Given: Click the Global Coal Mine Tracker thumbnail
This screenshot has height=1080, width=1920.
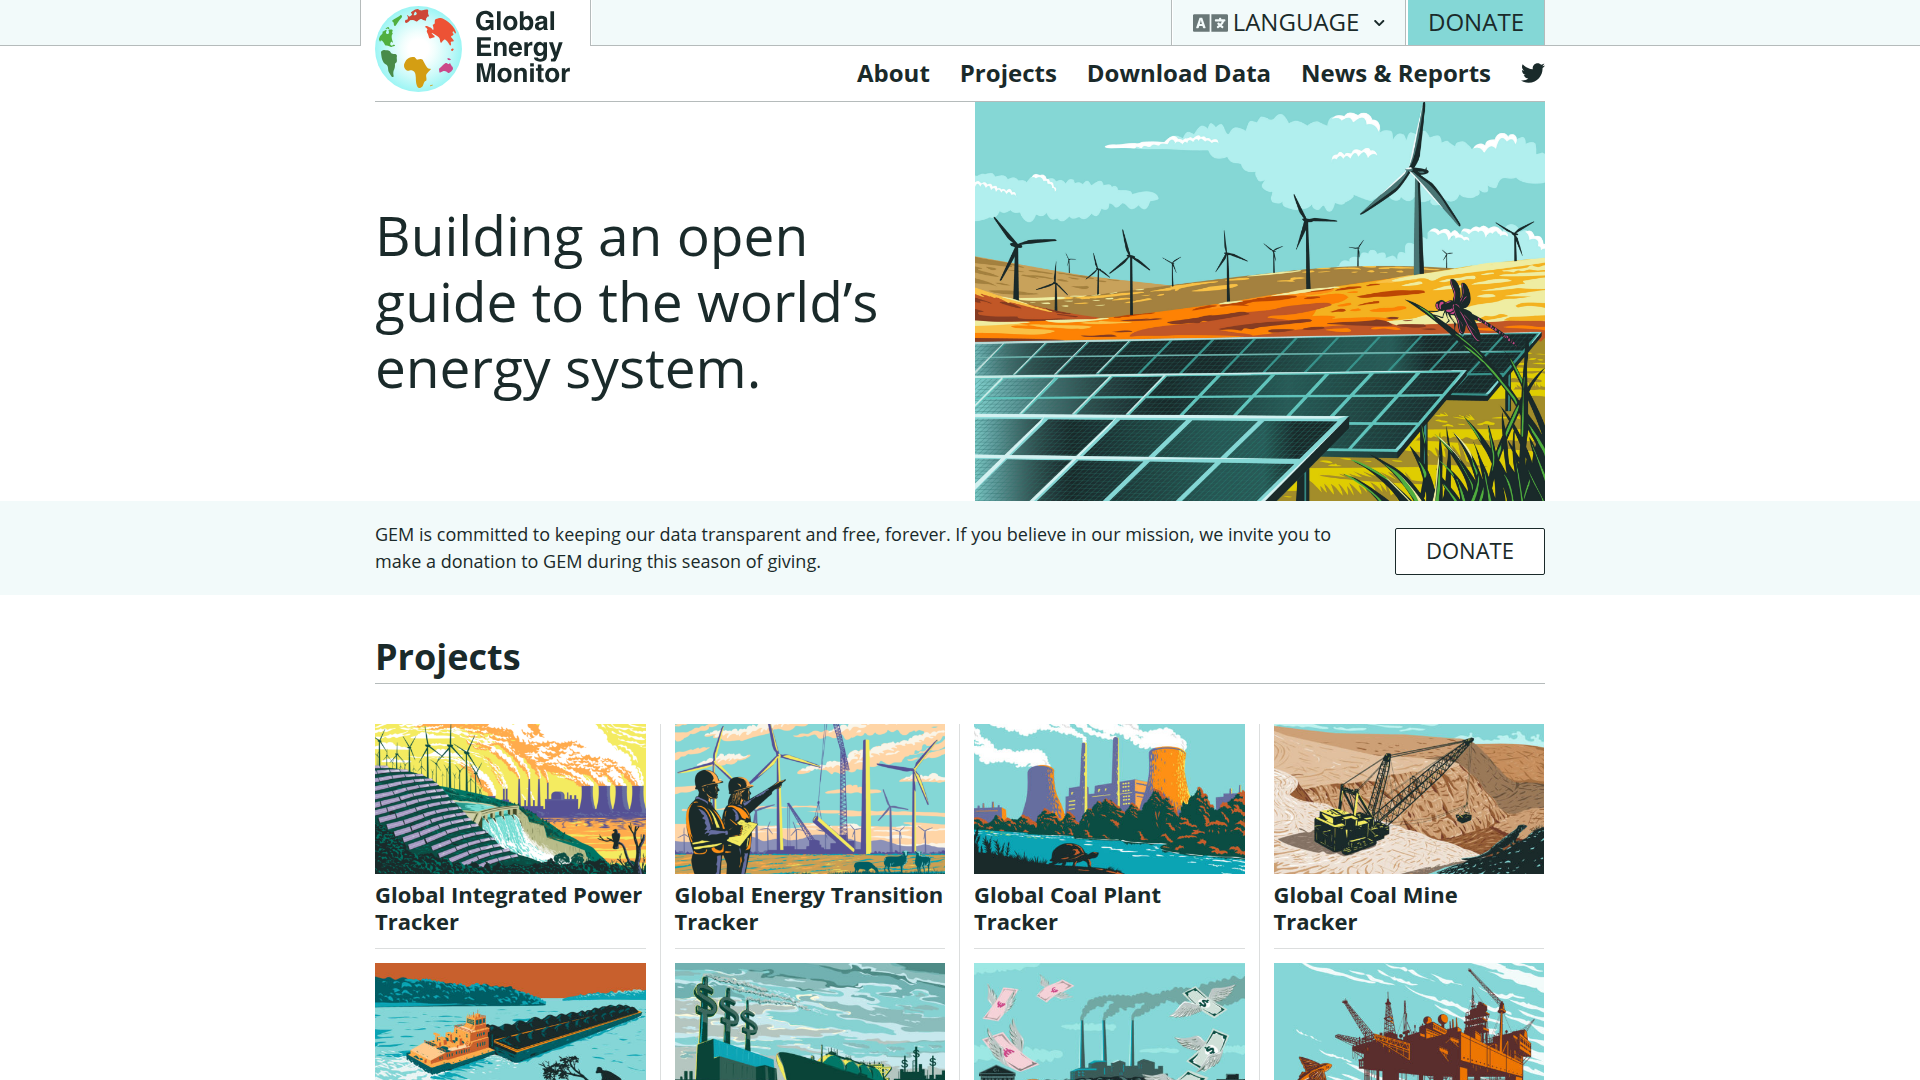Looking at the screenshot, I should [x=1409, y=799].
